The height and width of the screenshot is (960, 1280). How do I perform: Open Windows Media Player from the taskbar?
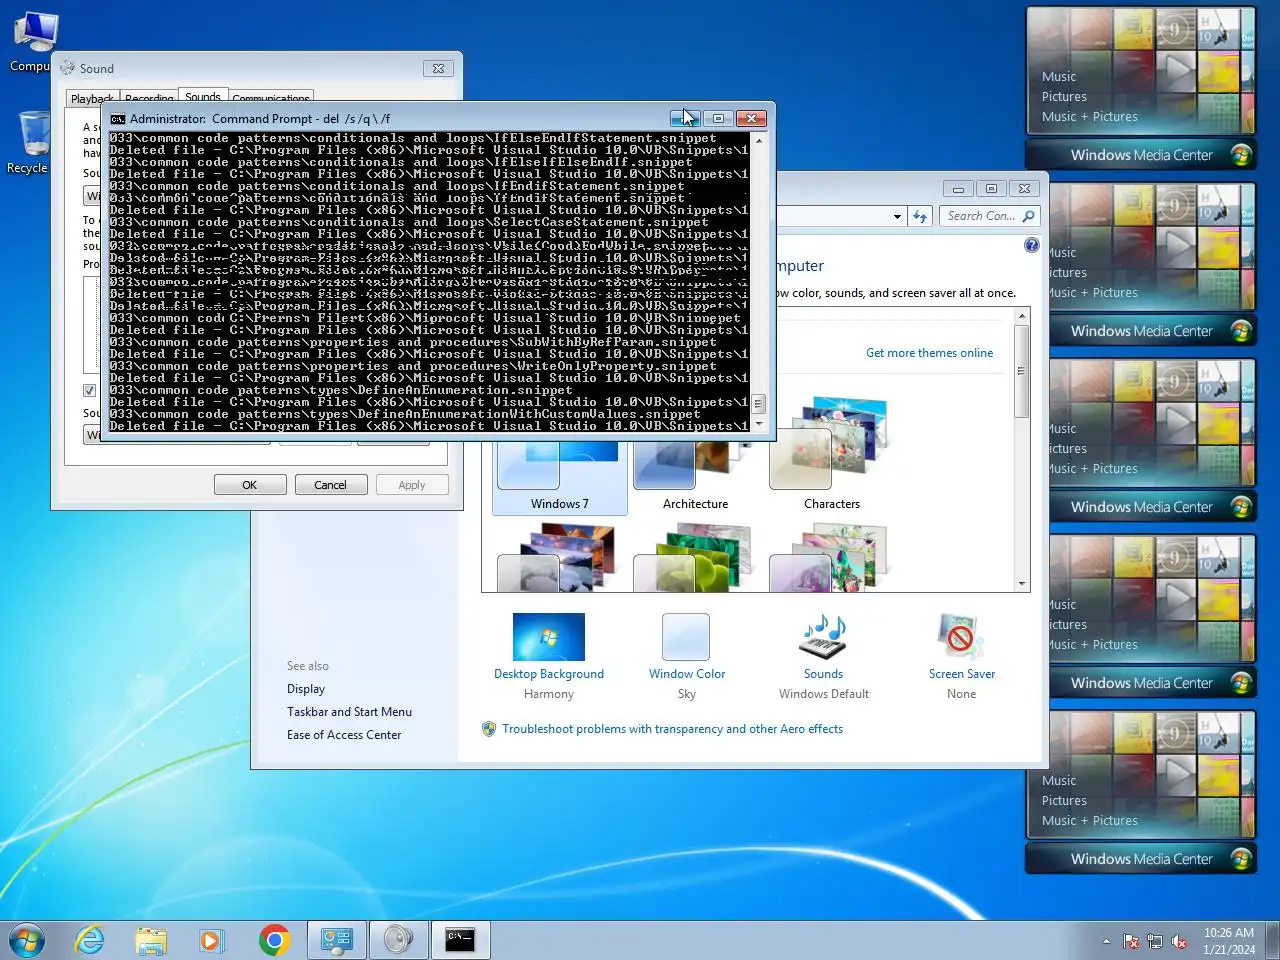pyautogui.click(x=211, y=940)
